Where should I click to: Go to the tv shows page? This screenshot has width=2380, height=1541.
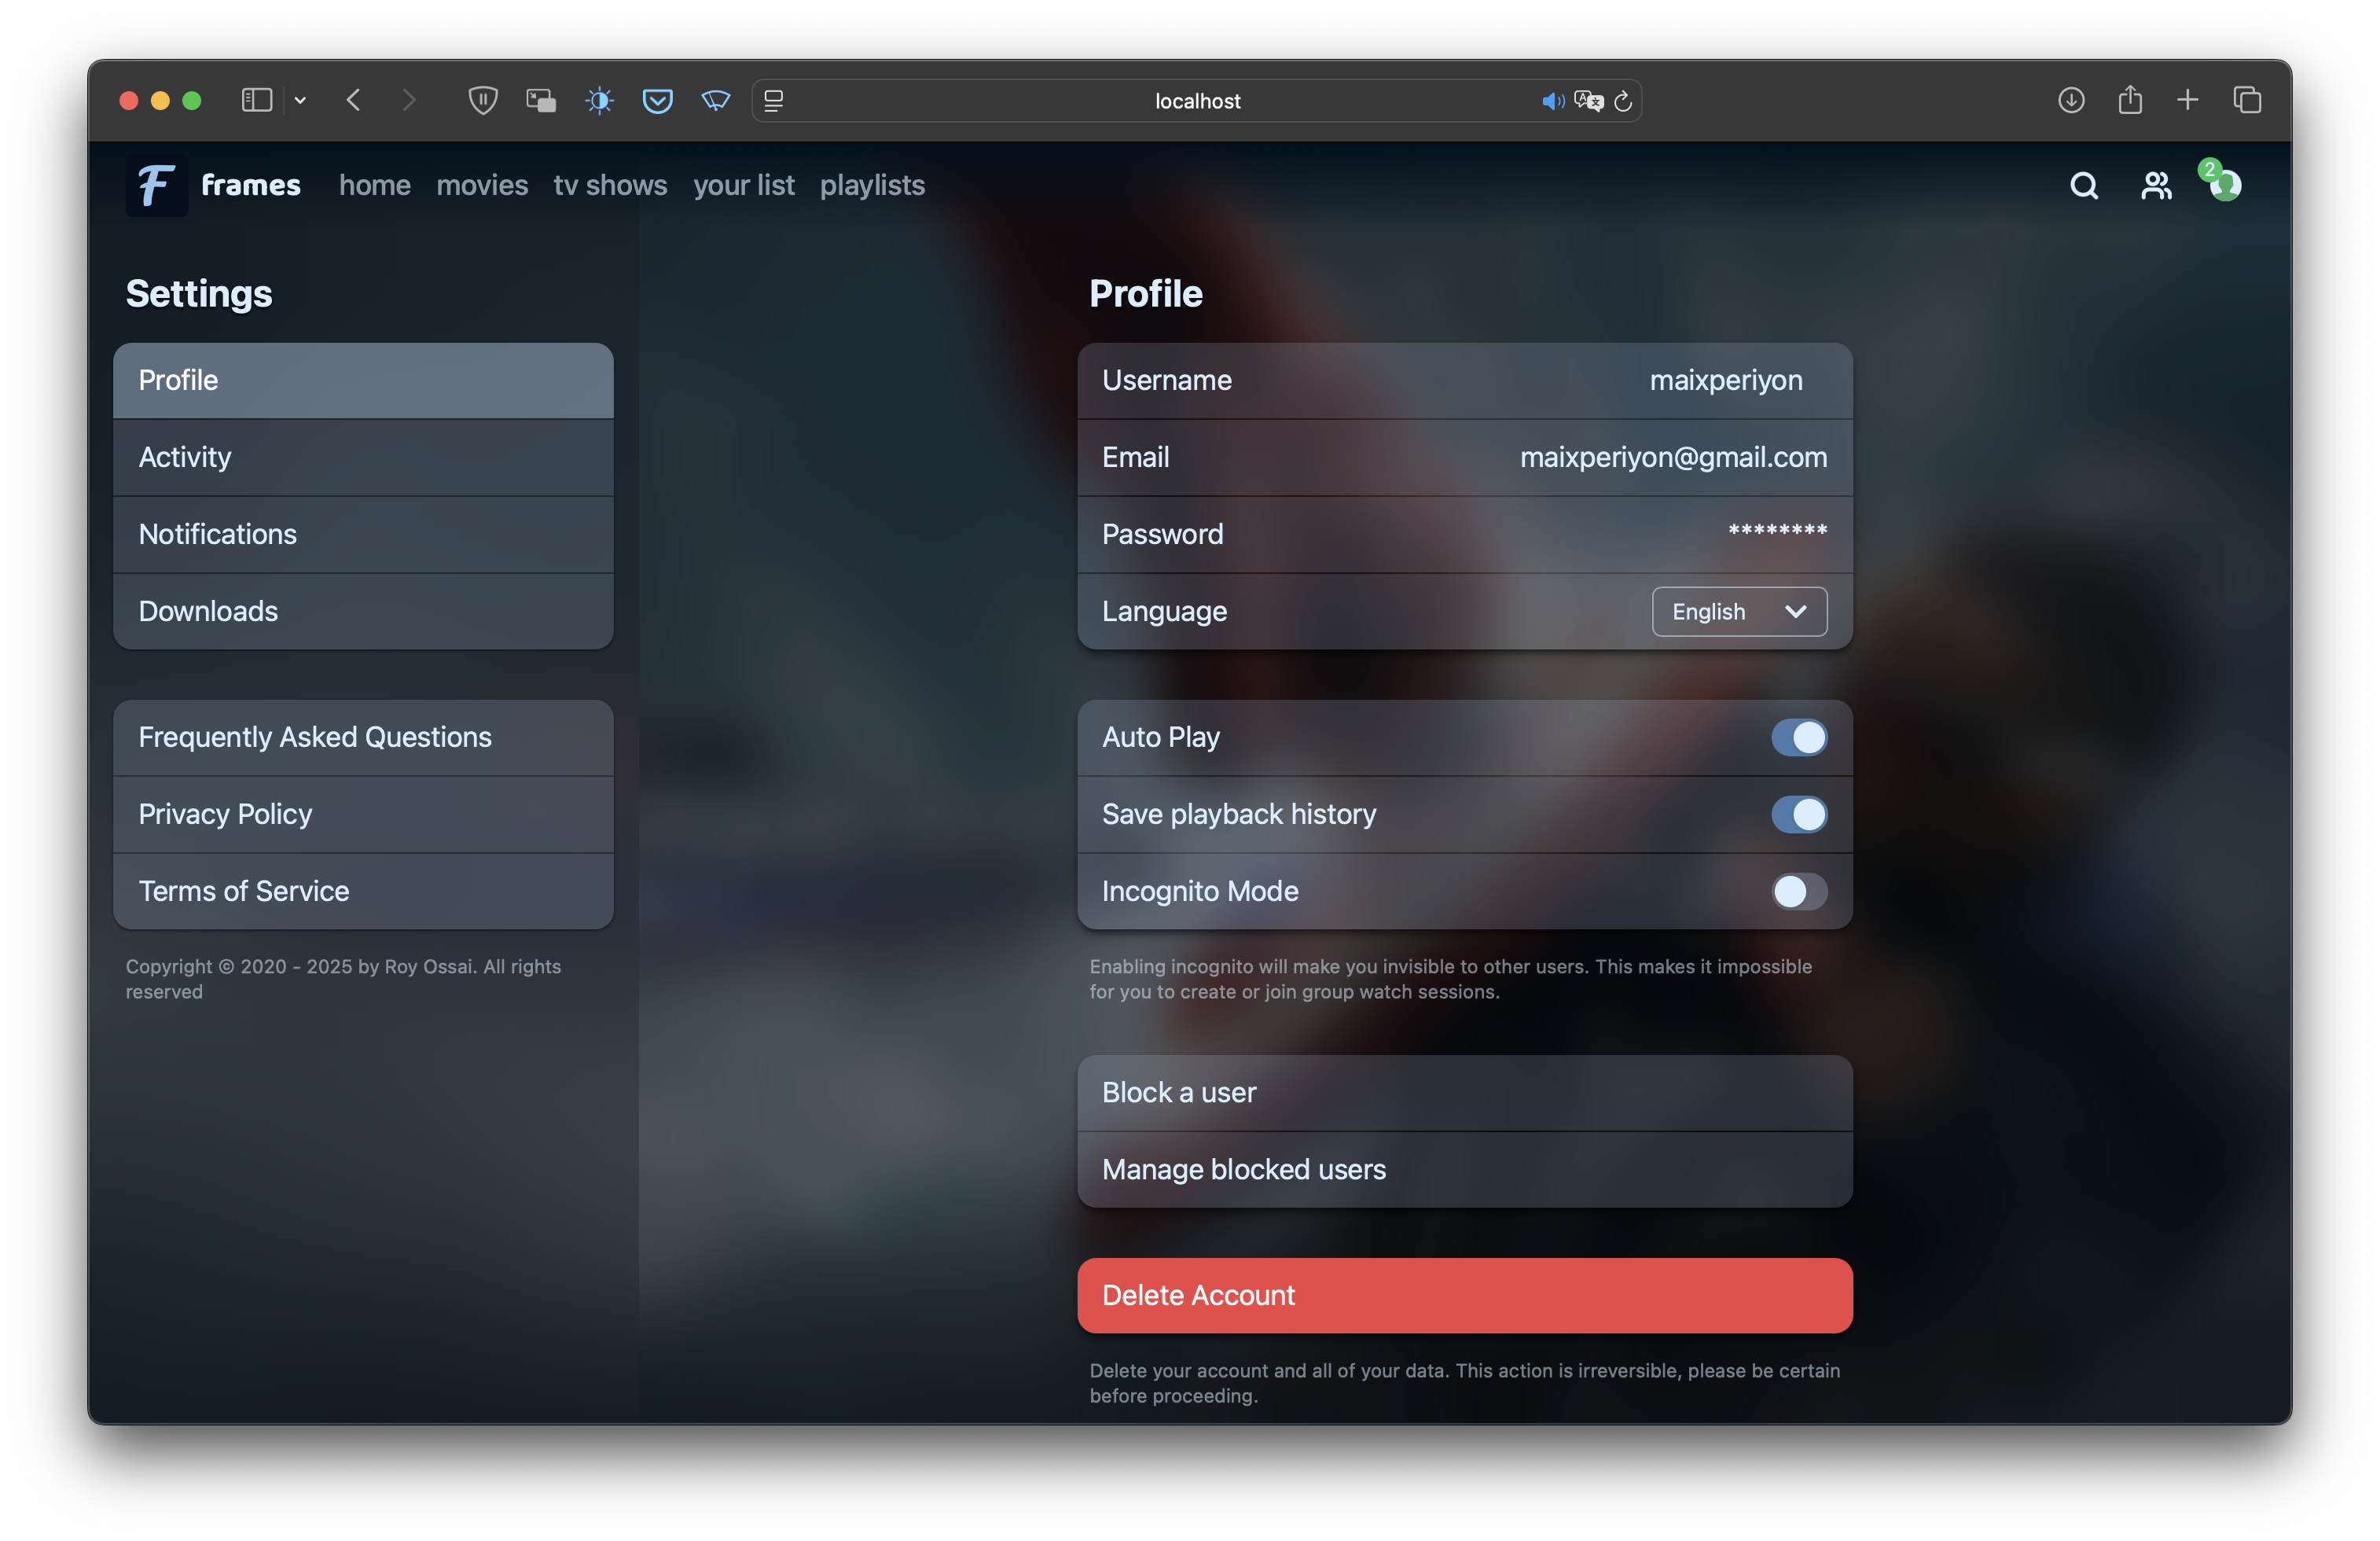tap(610, 186)
